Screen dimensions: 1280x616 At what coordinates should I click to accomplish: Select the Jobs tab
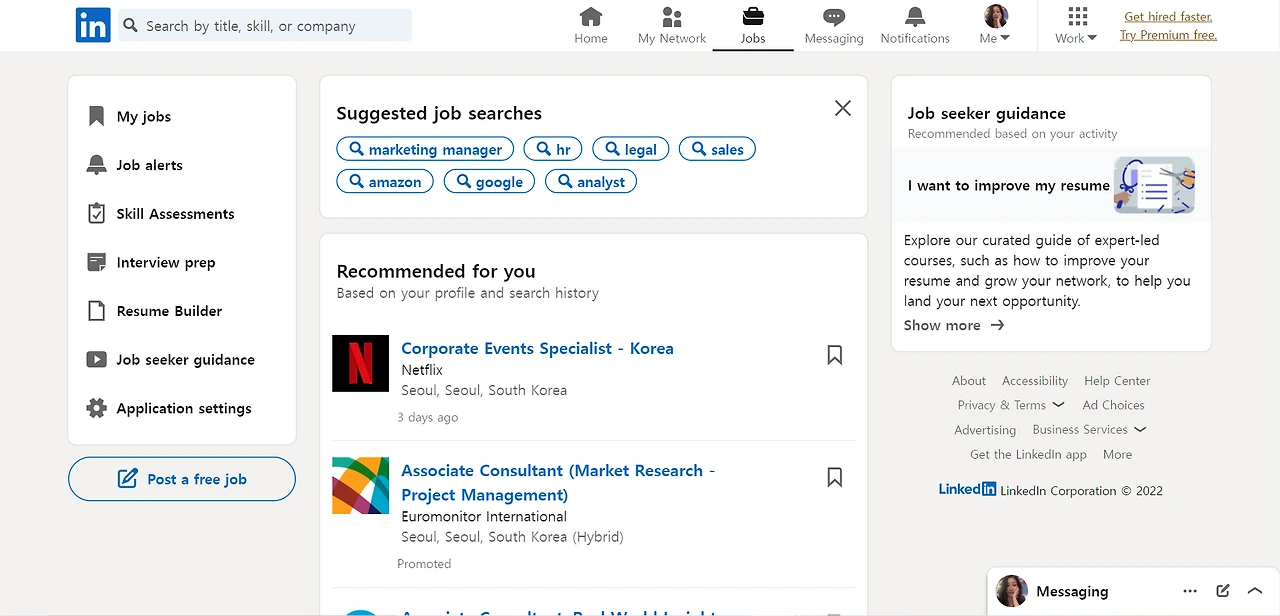tap(753, 25)
